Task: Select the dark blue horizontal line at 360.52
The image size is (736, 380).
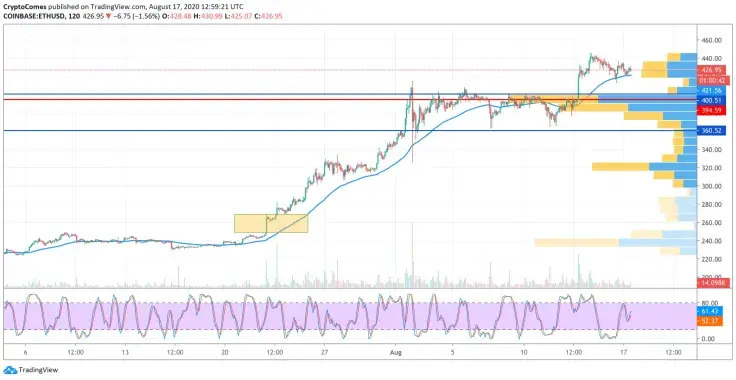Action: [350, 130]
